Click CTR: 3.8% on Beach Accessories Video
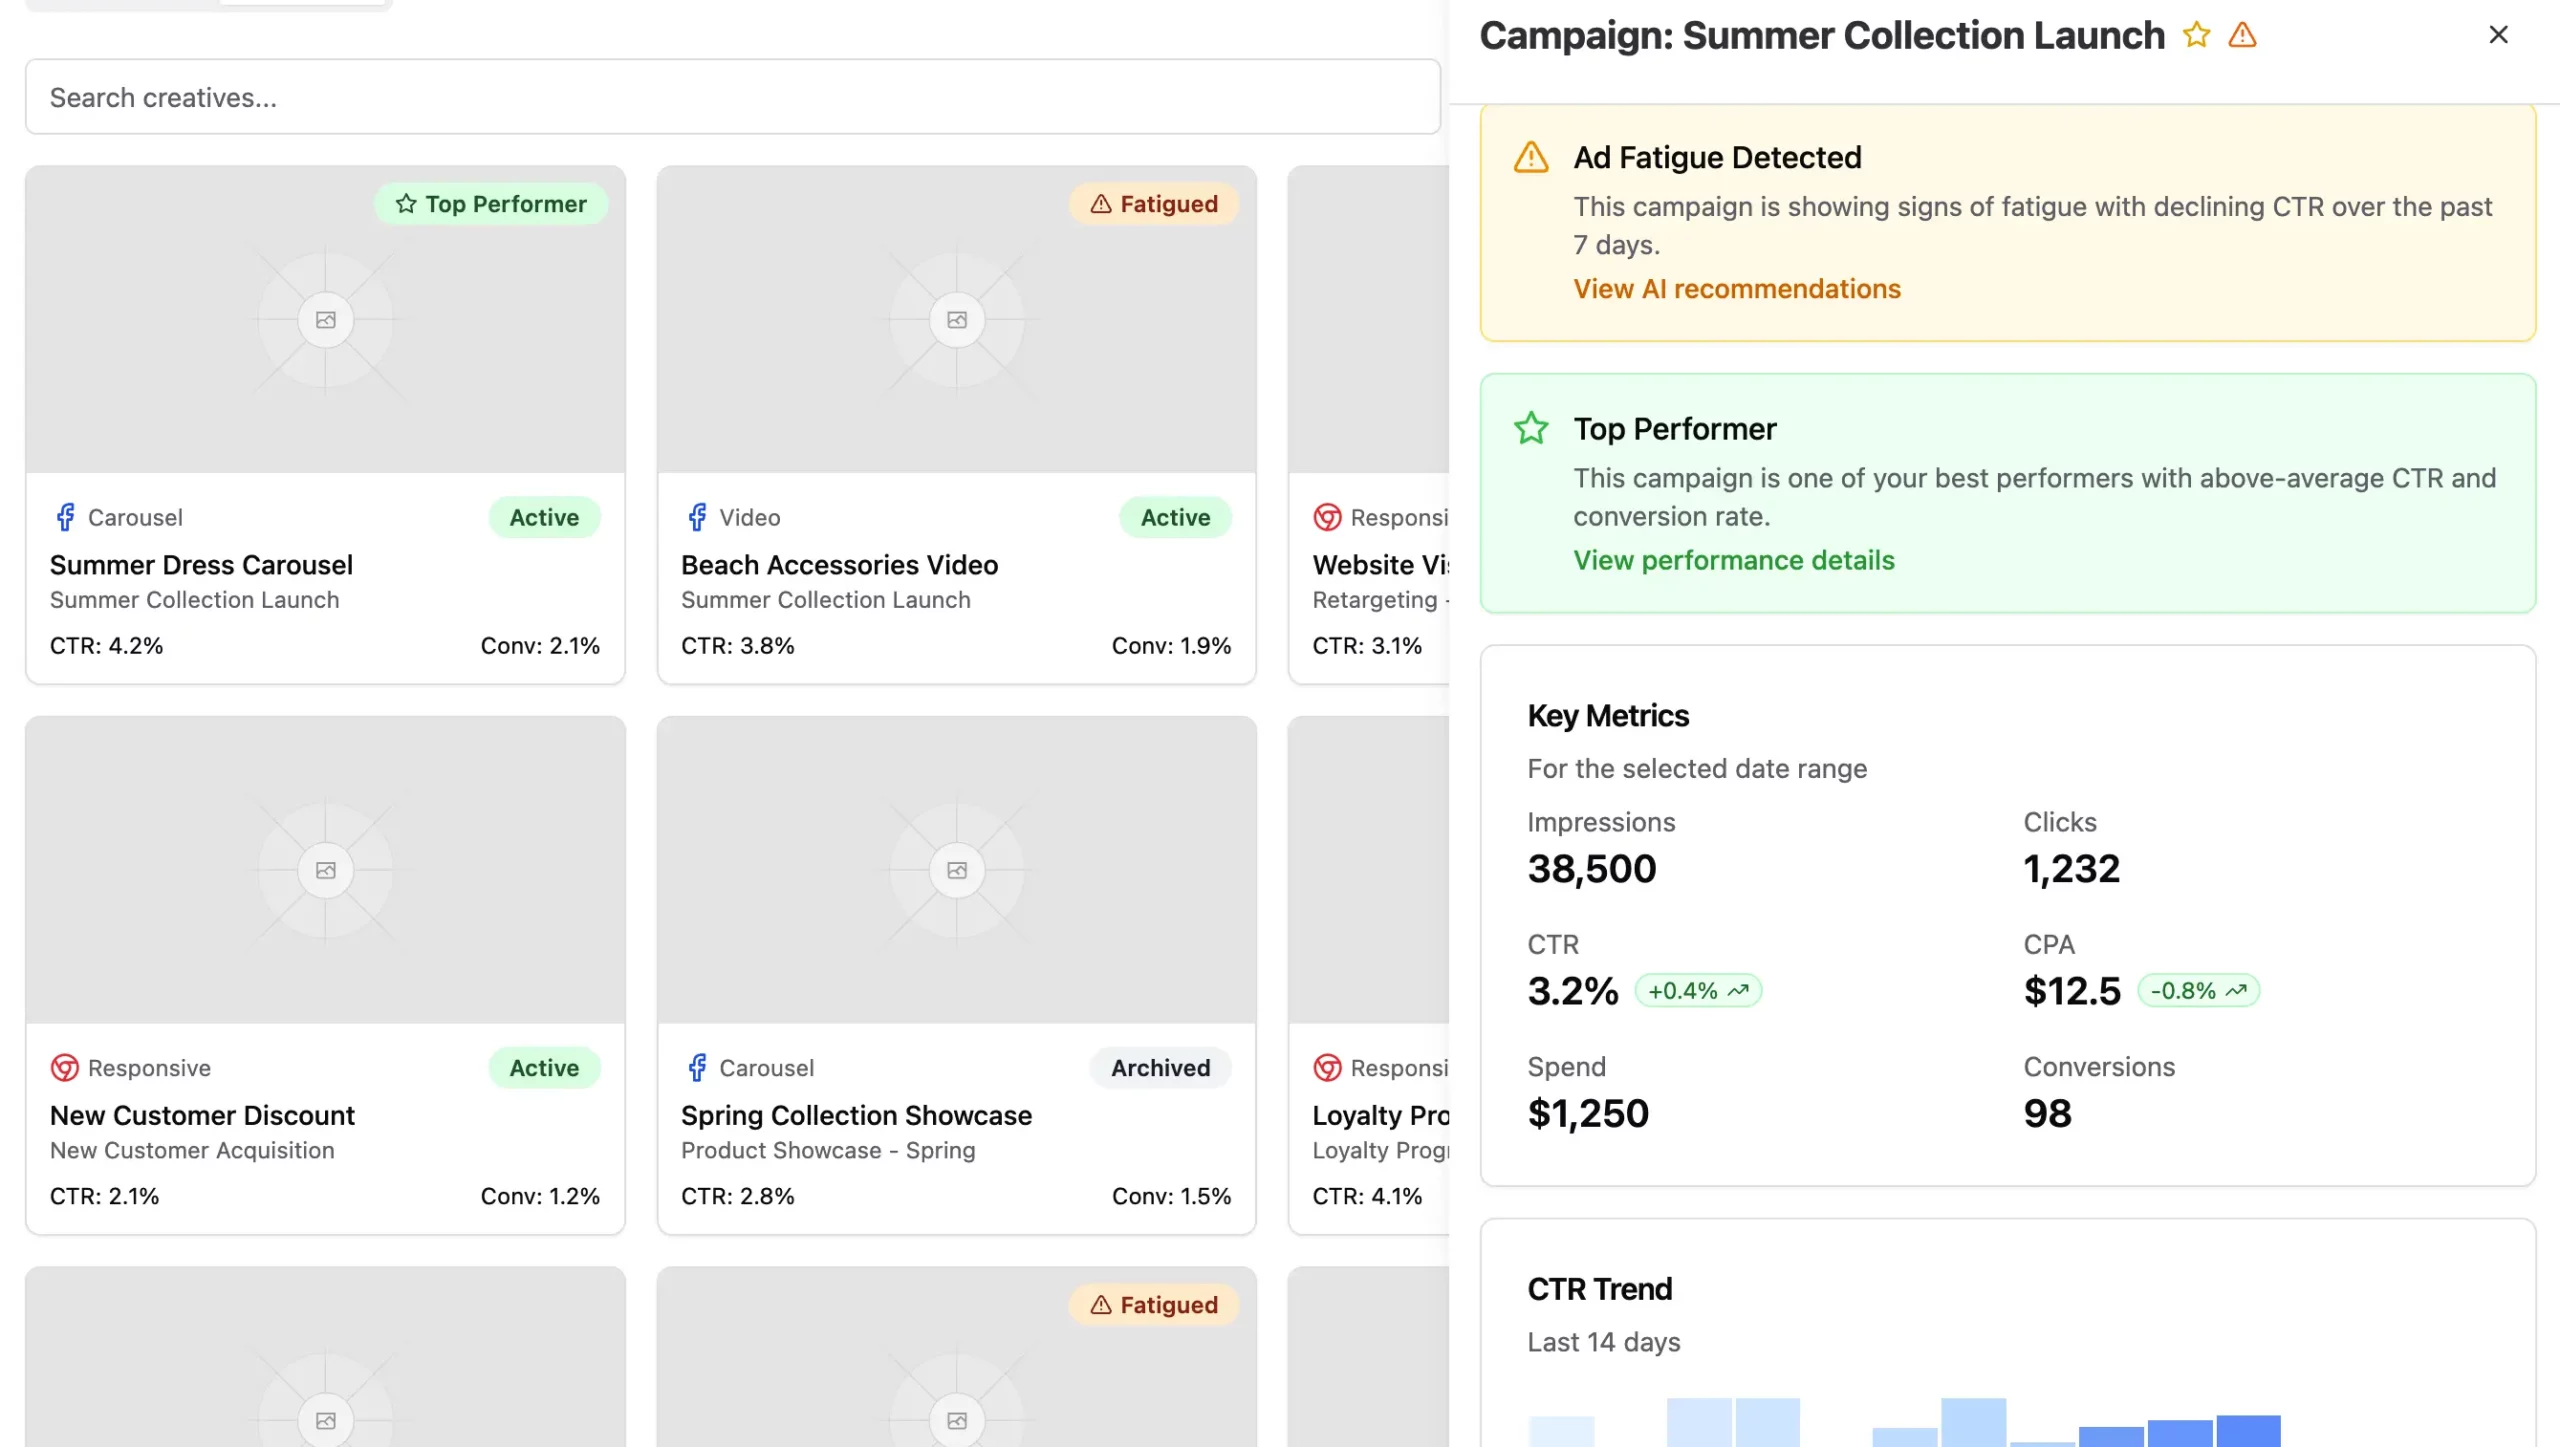The height and width of the screenshot is (1447, 2560). point(738,646)
